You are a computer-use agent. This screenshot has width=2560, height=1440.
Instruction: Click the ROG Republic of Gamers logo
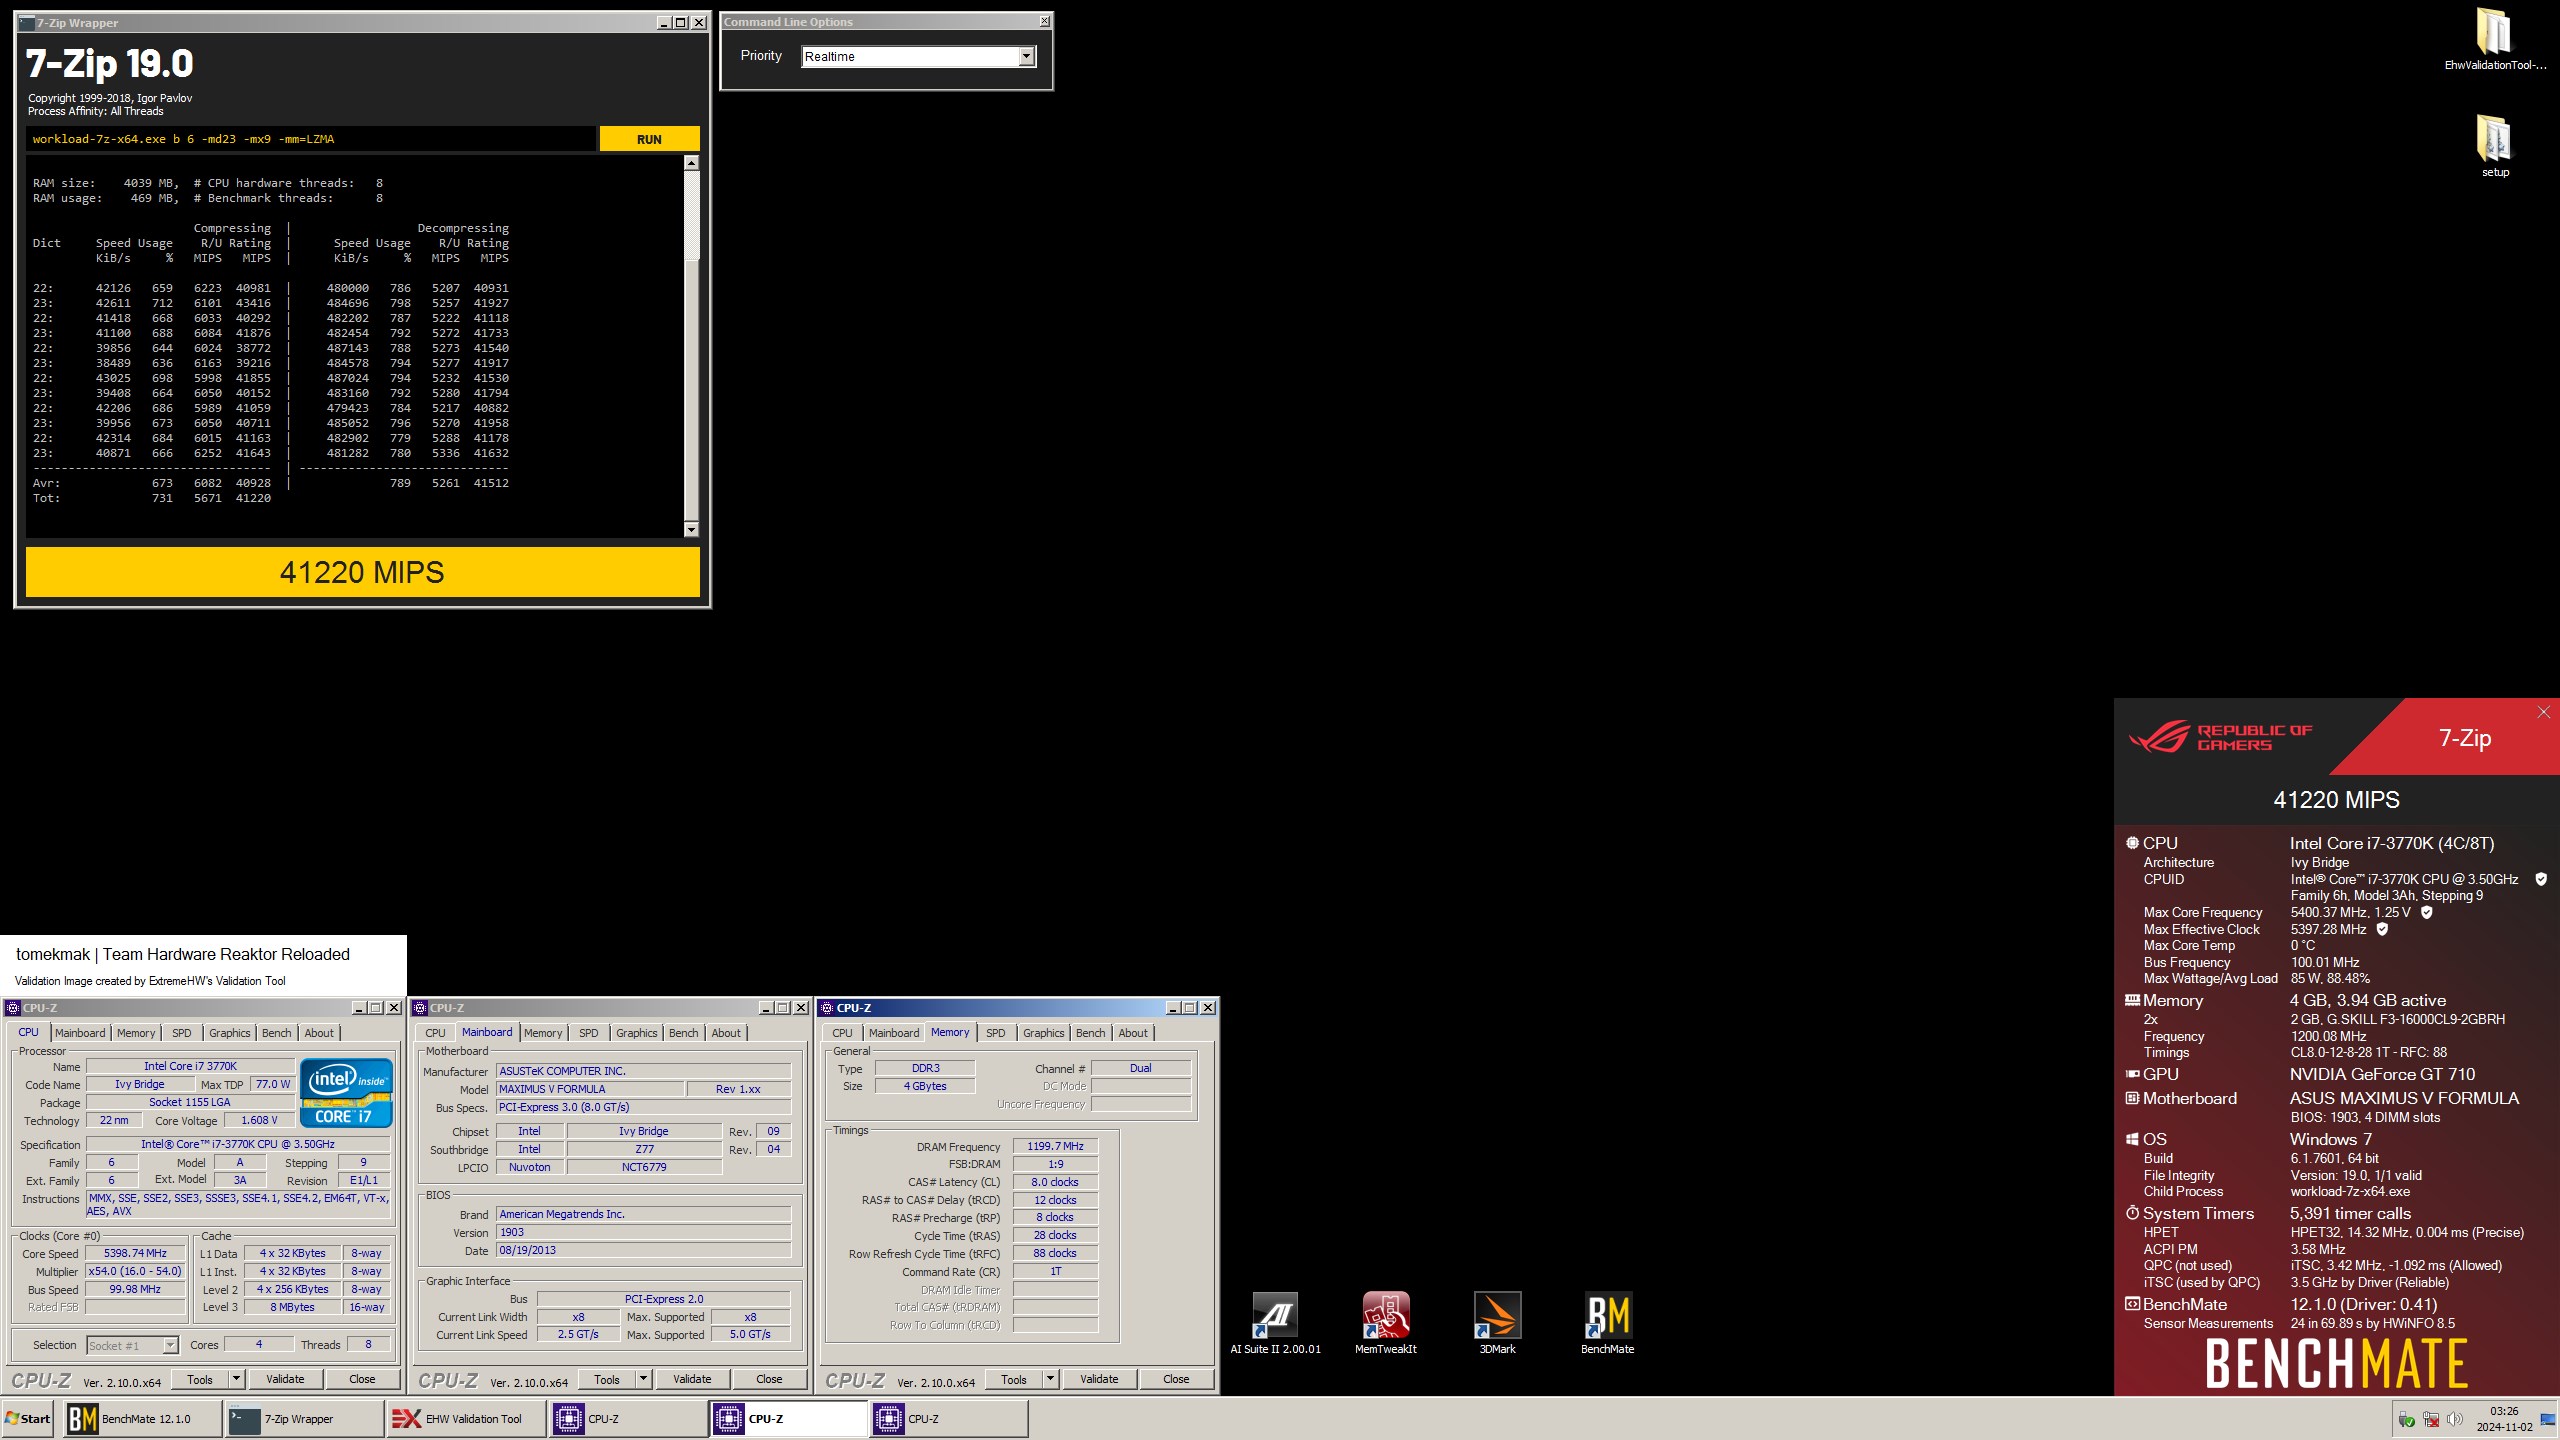(2220, 738)
